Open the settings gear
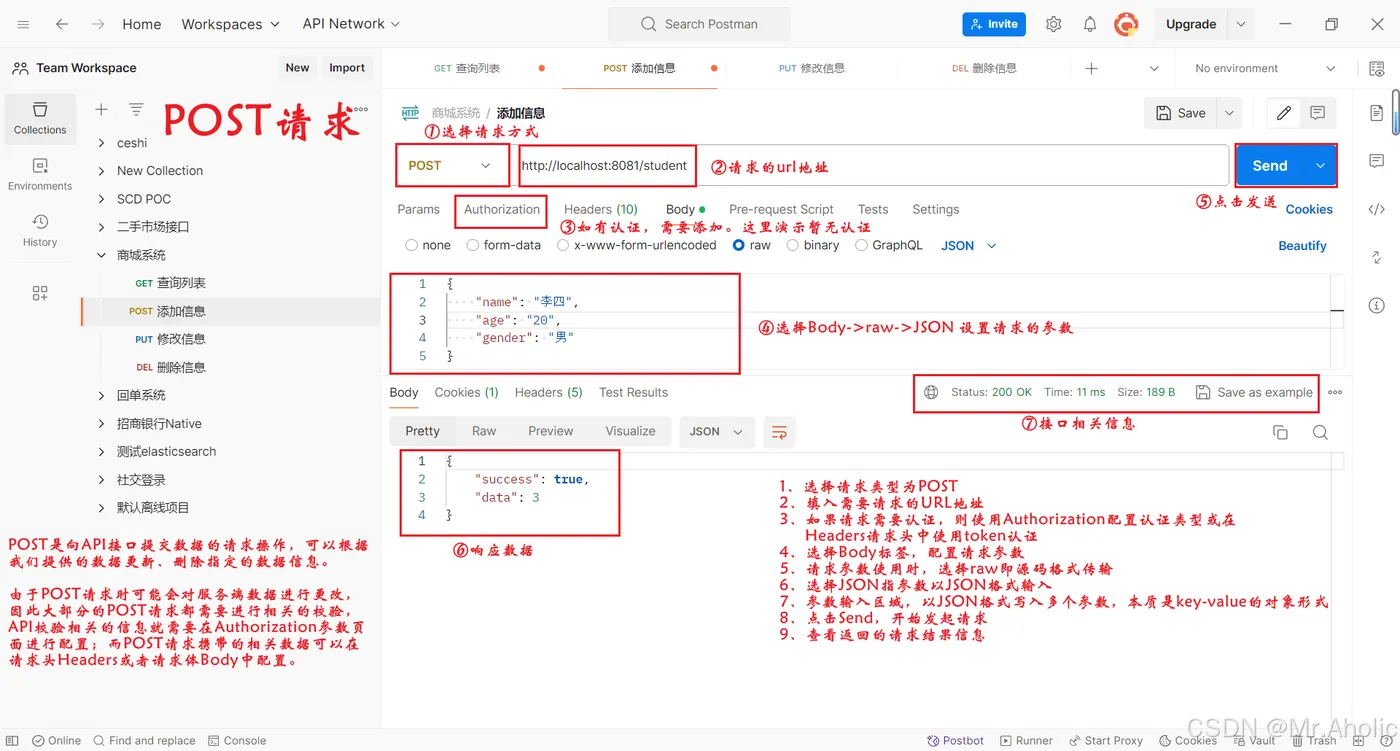This screenshot has width=1400, height=751. tap(1053, 24)
